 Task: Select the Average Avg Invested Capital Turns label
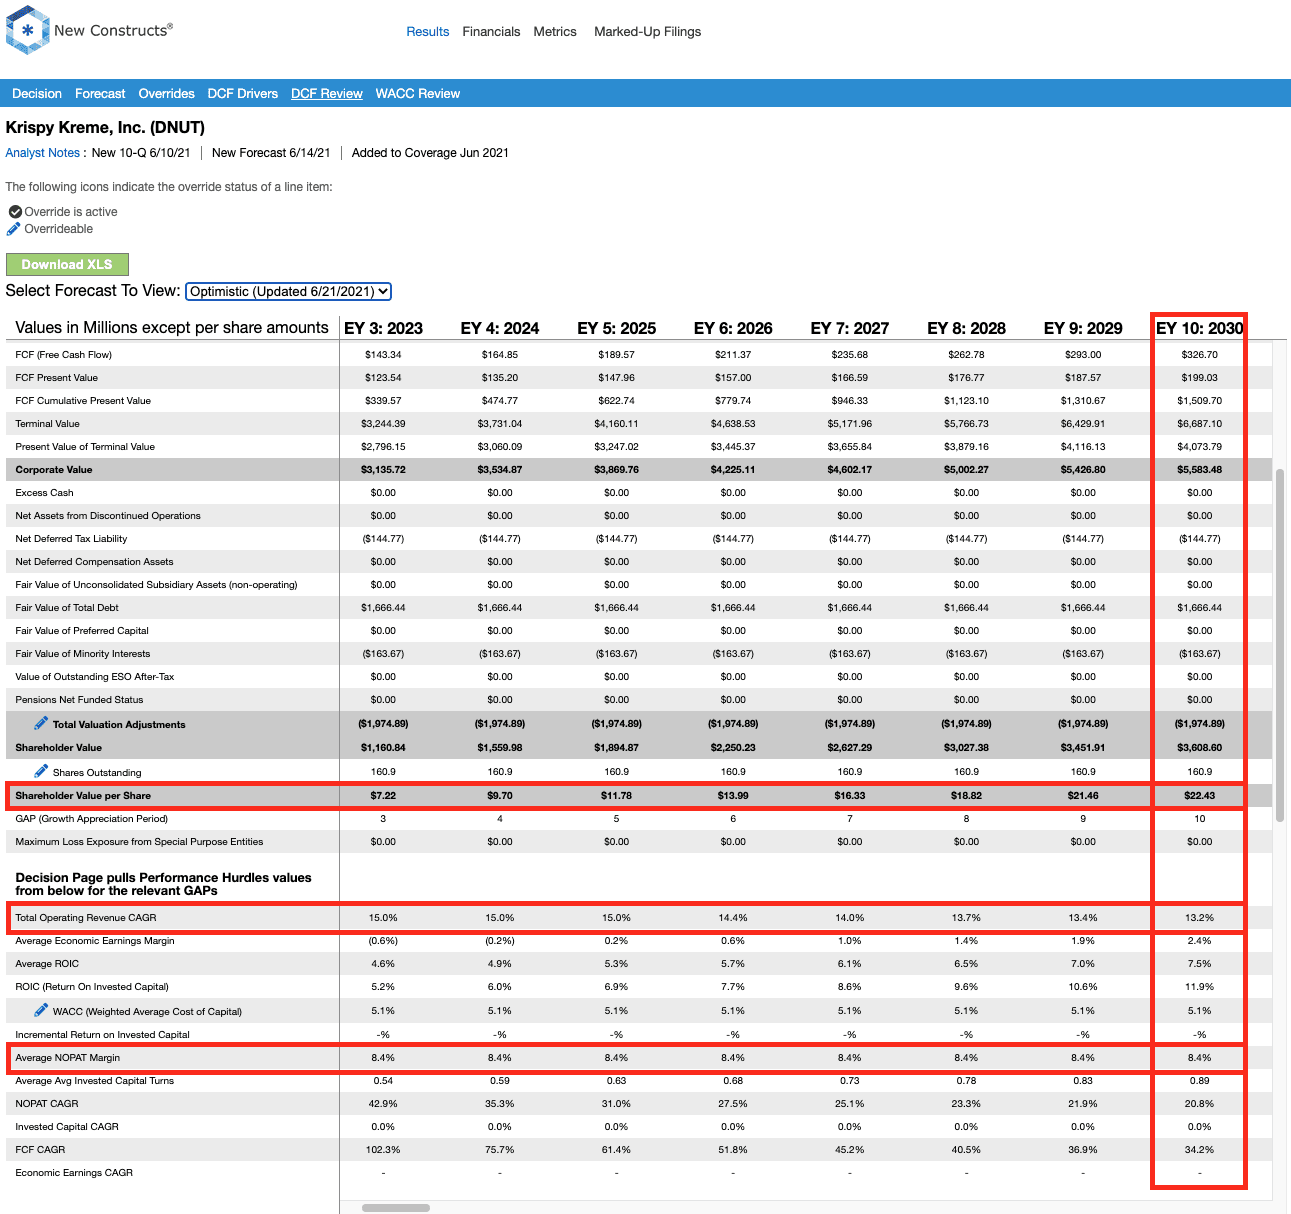tap(95, 1081)
